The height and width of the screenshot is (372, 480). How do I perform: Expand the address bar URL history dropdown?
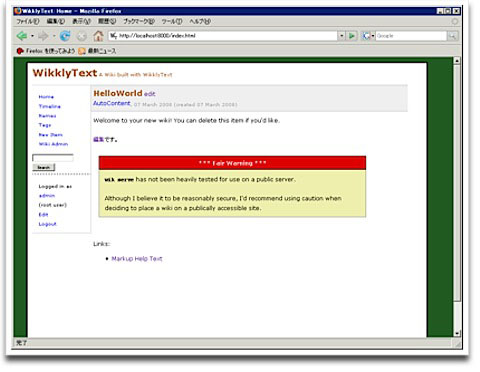tap(342, 36)
